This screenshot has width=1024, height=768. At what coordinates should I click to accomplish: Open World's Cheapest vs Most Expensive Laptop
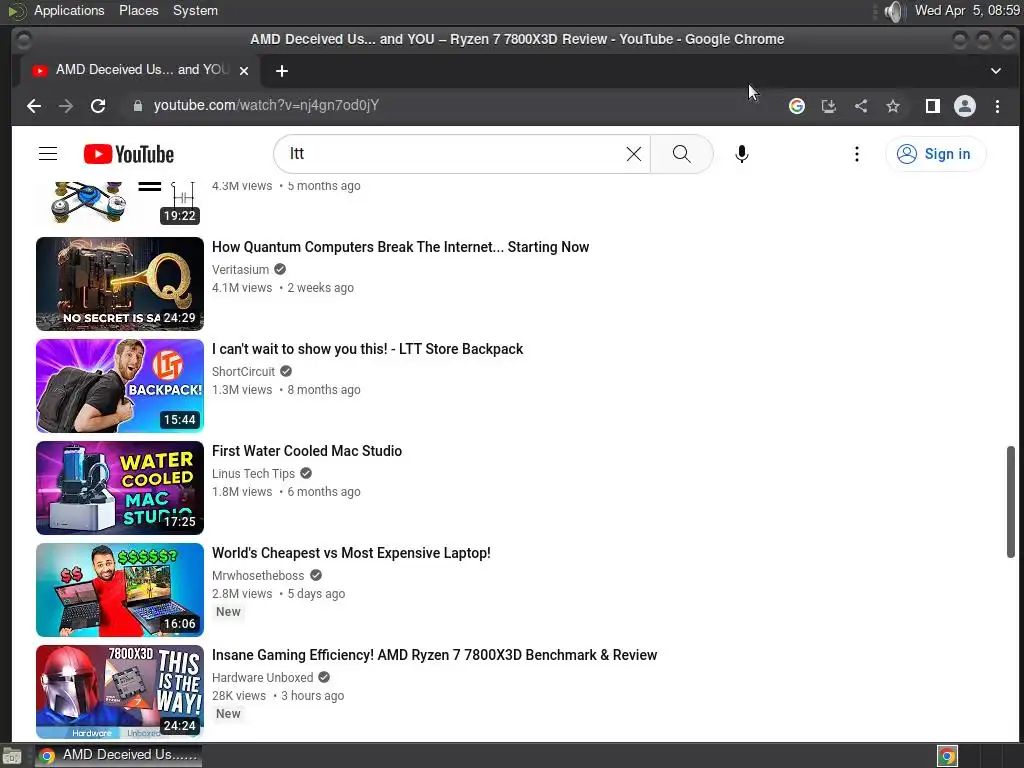(351, 553)
